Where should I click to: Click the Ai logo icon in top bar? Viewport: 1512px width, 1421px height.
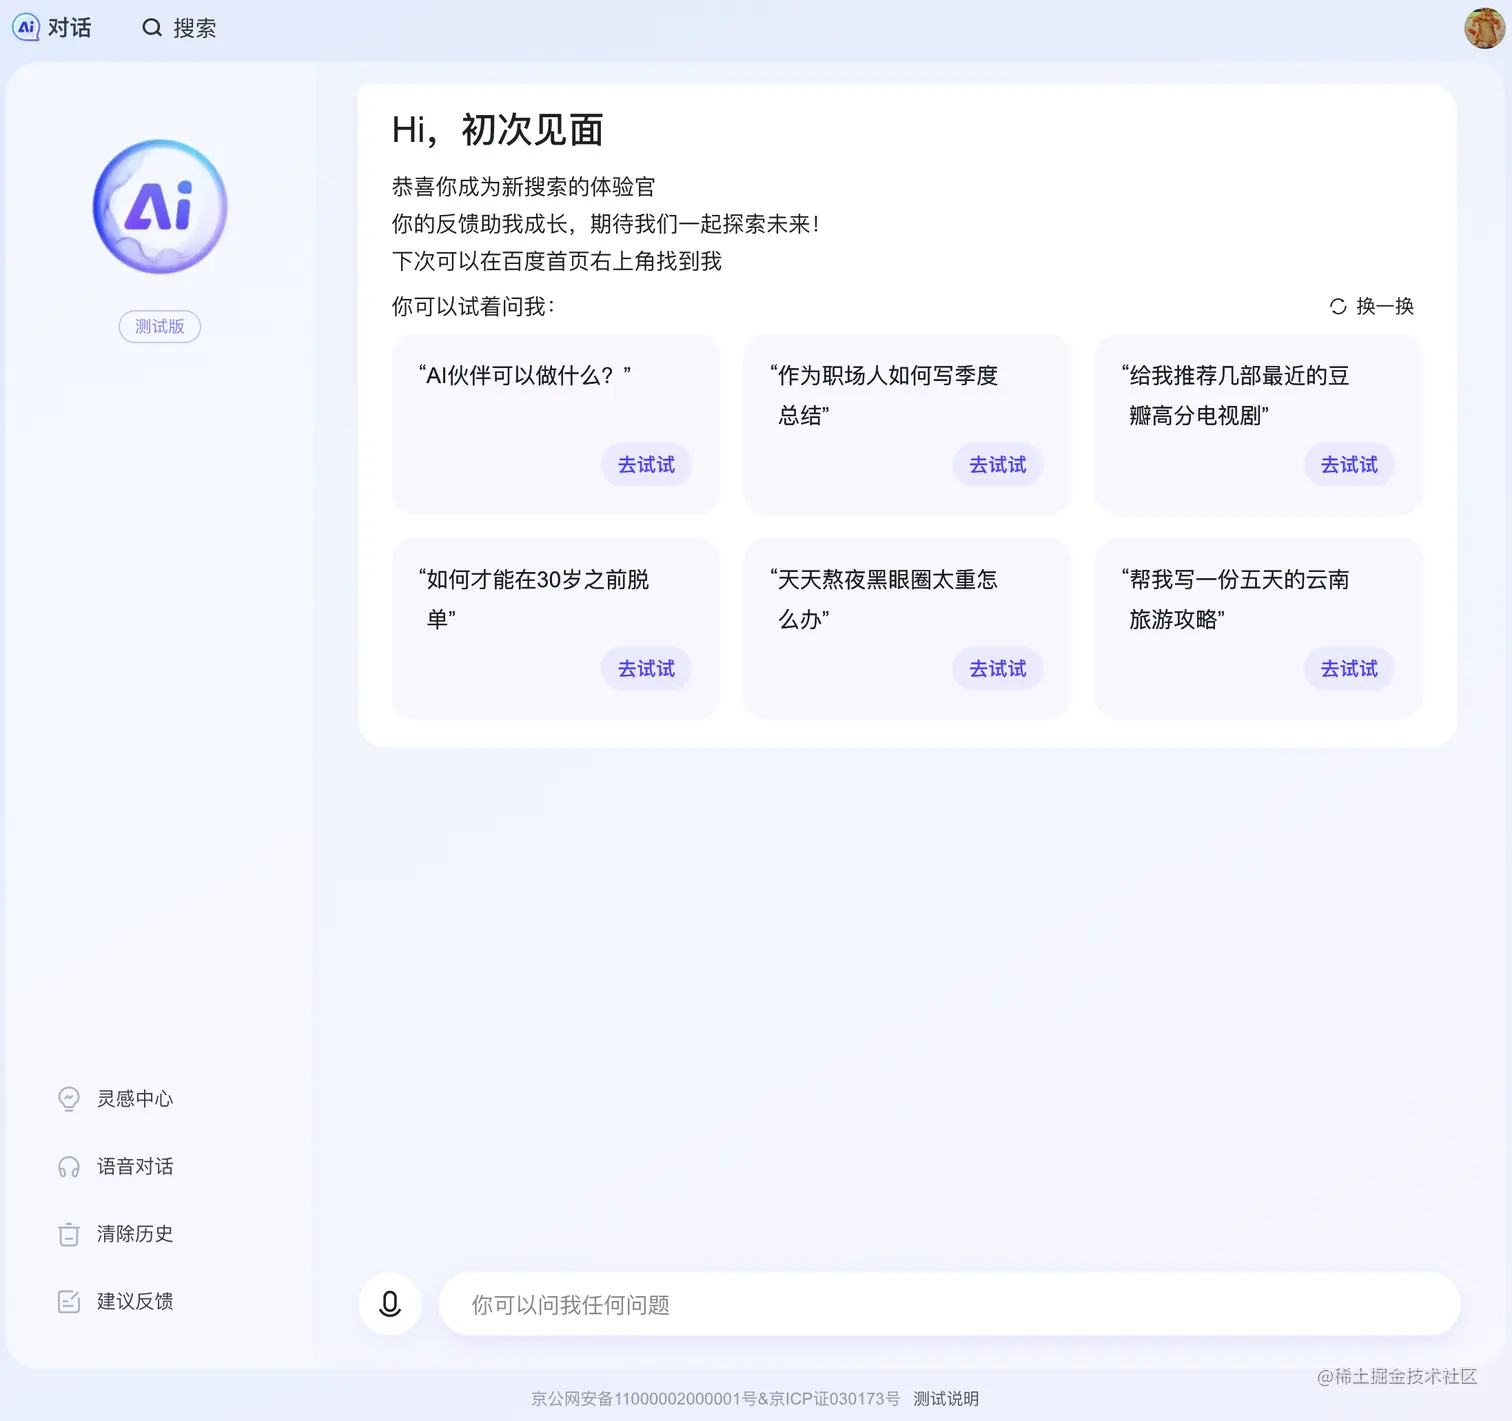click(x=25, y=27)
